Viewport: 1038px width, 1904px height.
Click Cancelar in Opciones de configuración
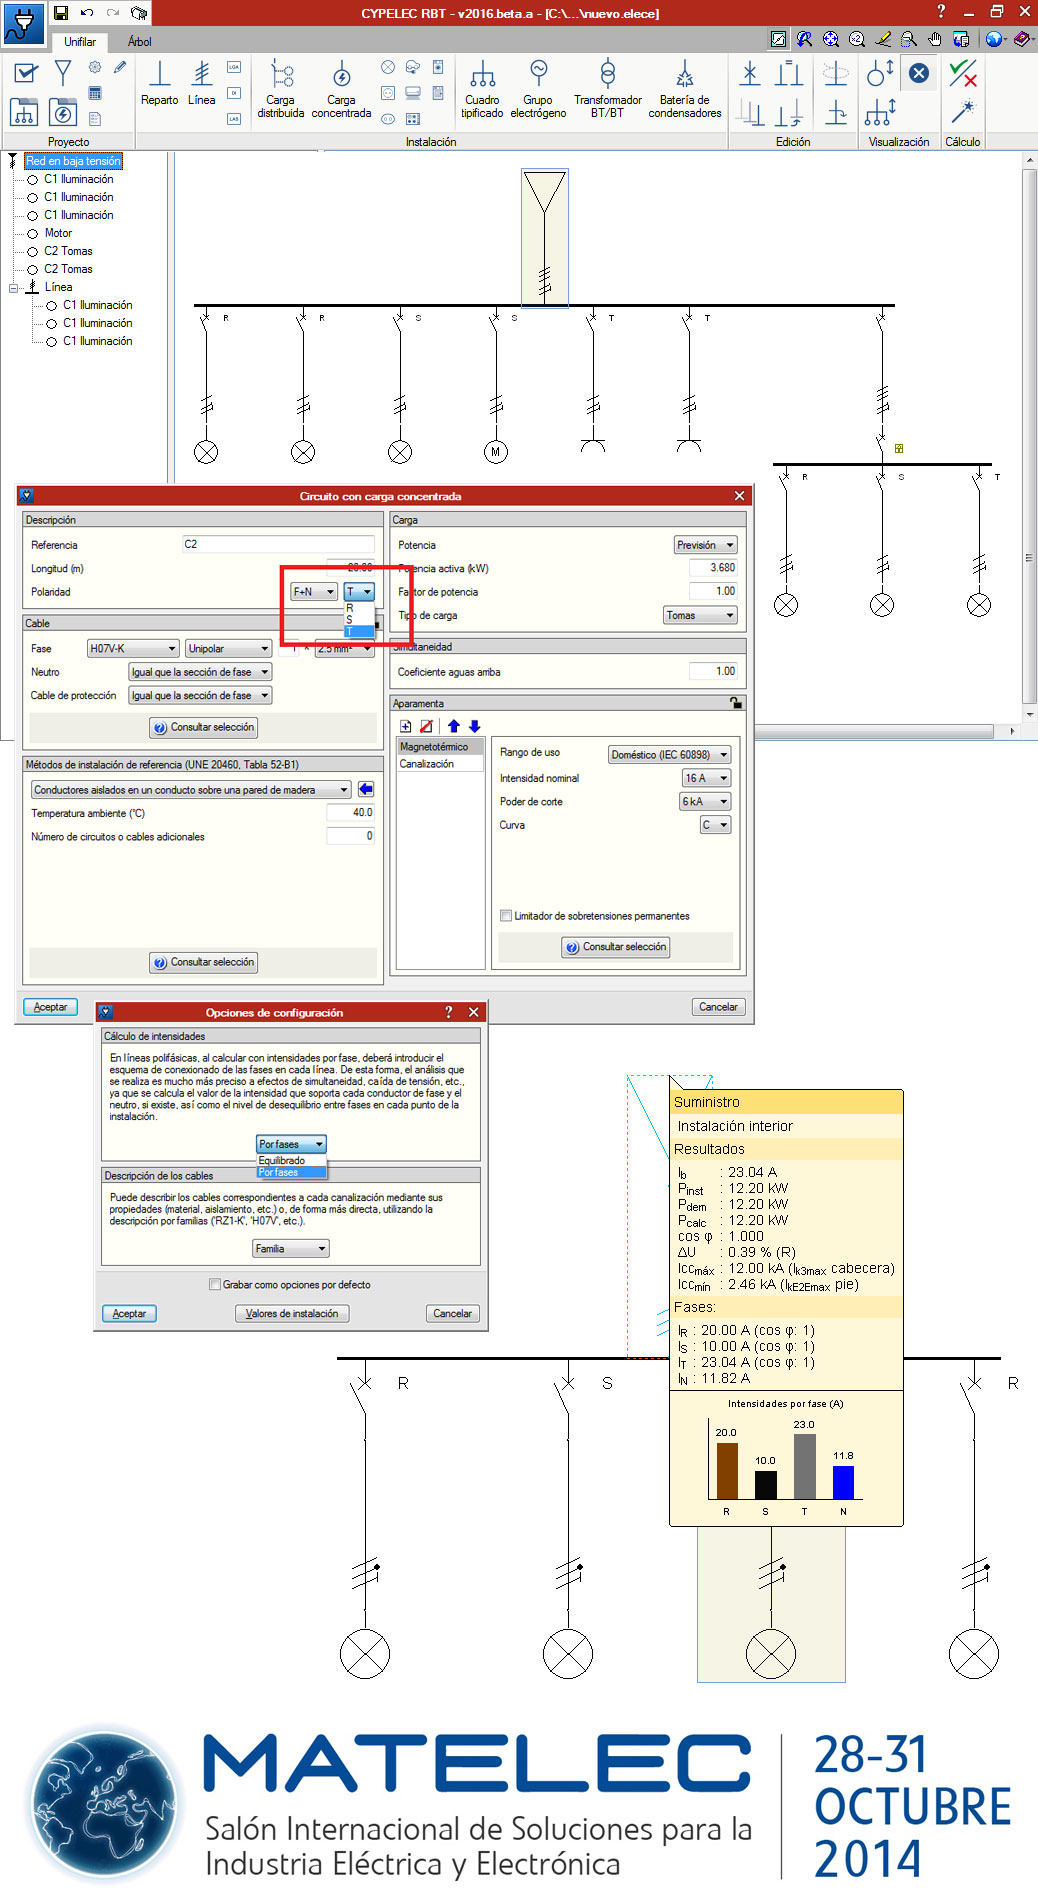[452, 1314]
